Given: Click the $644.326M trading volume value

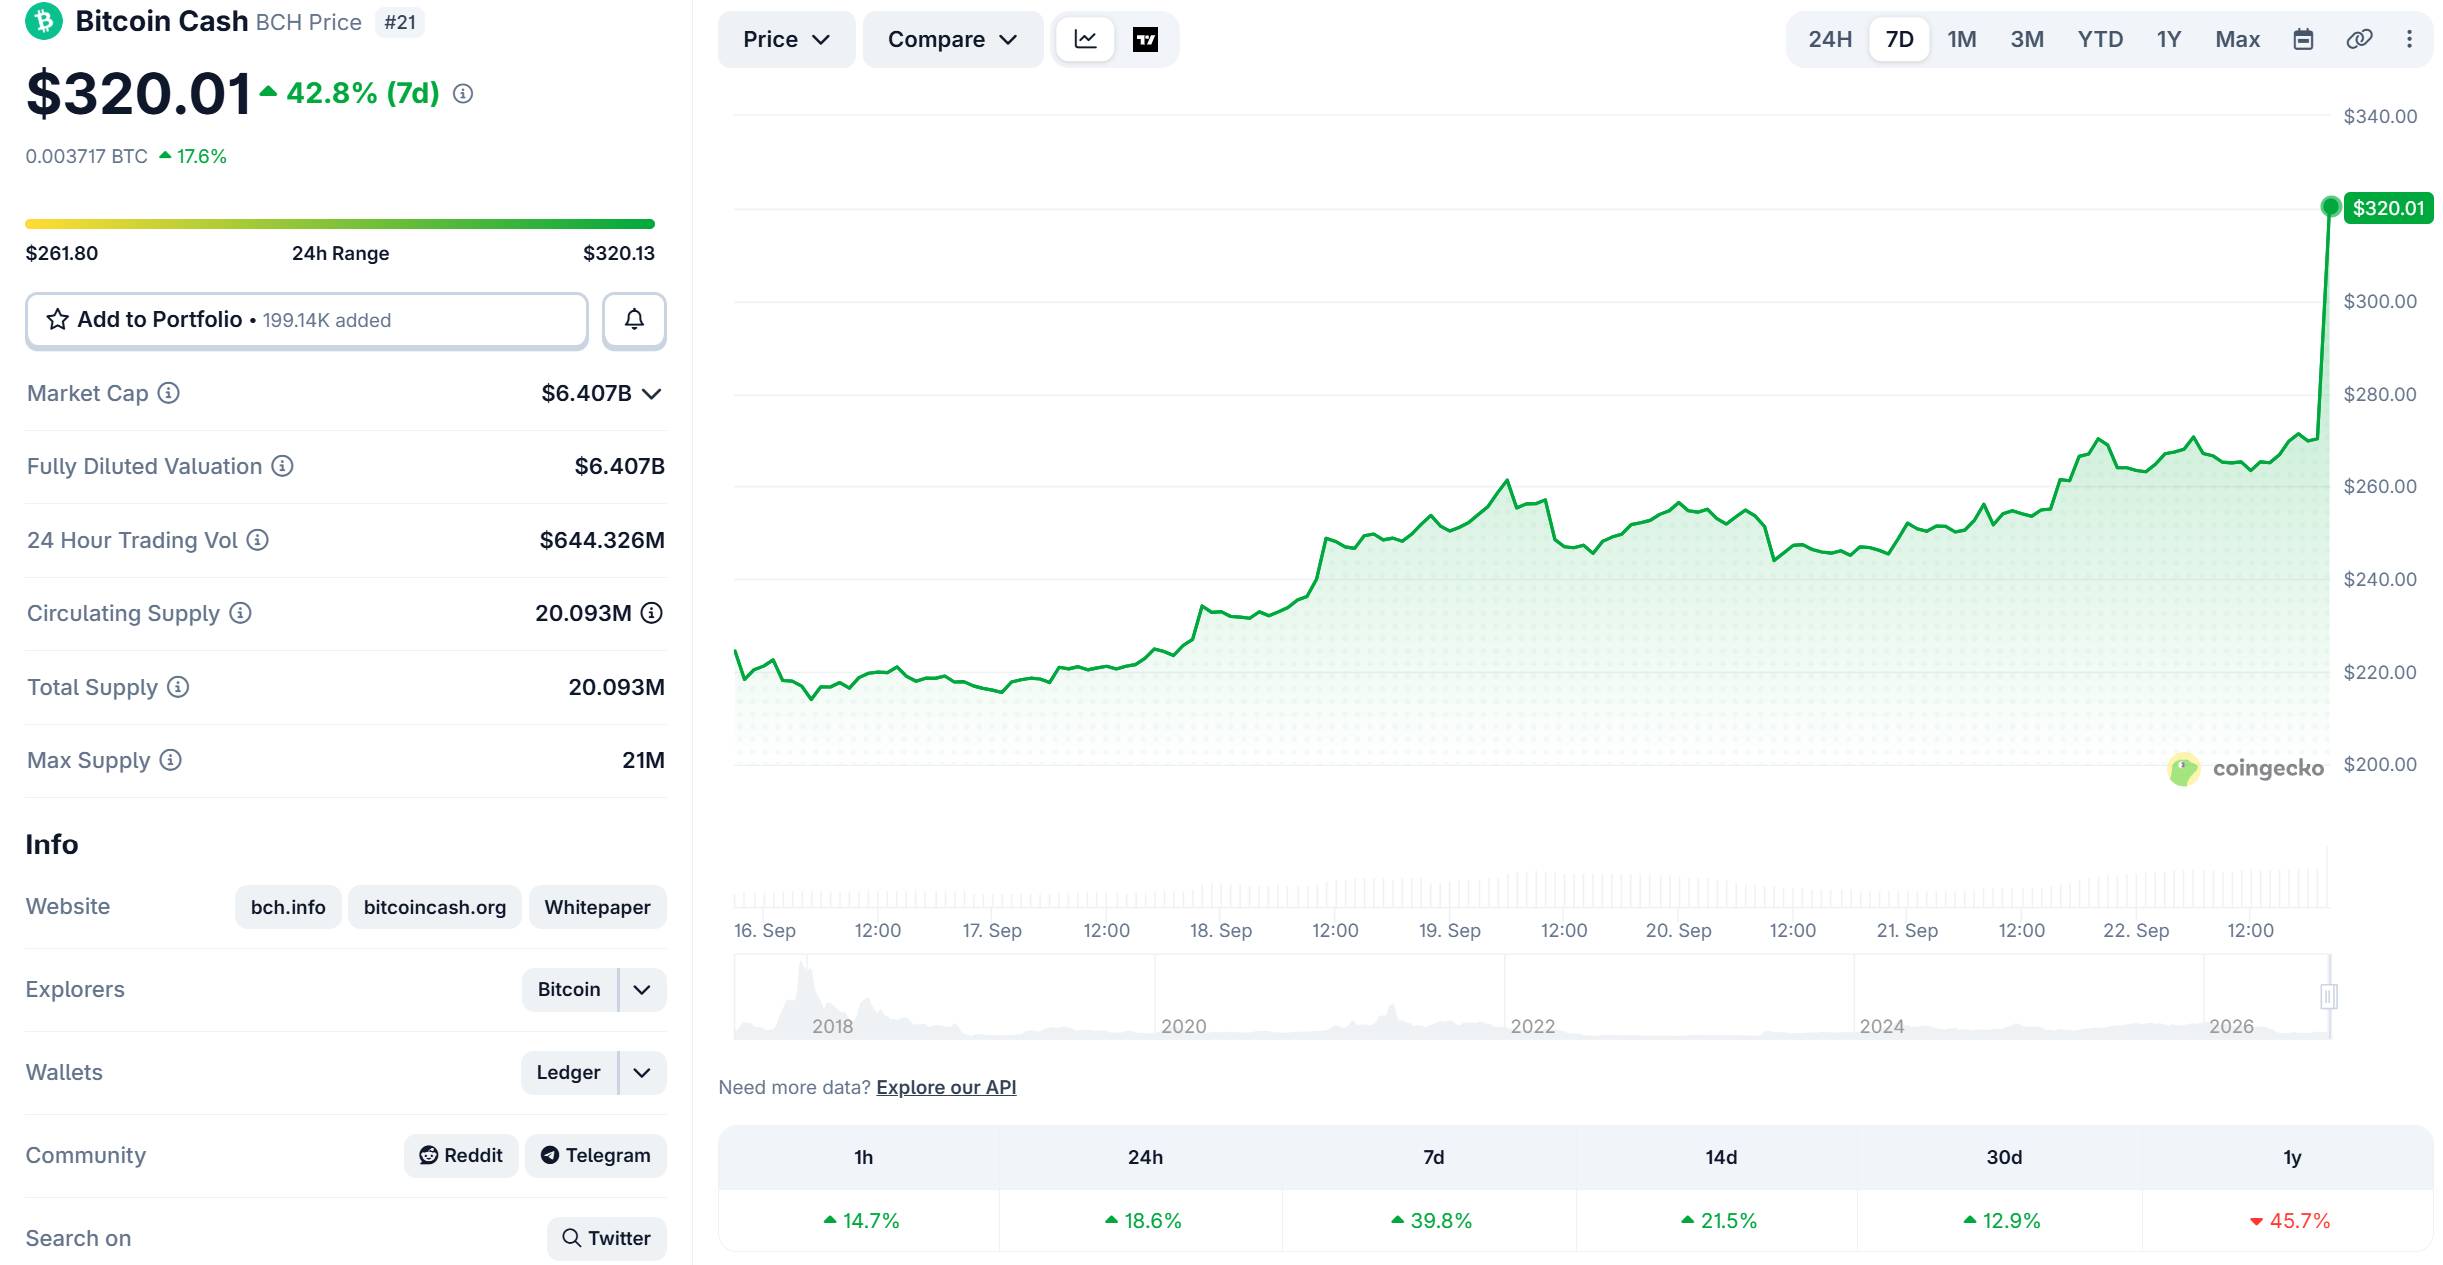Looking at the screenshot, I should [602, 540].
